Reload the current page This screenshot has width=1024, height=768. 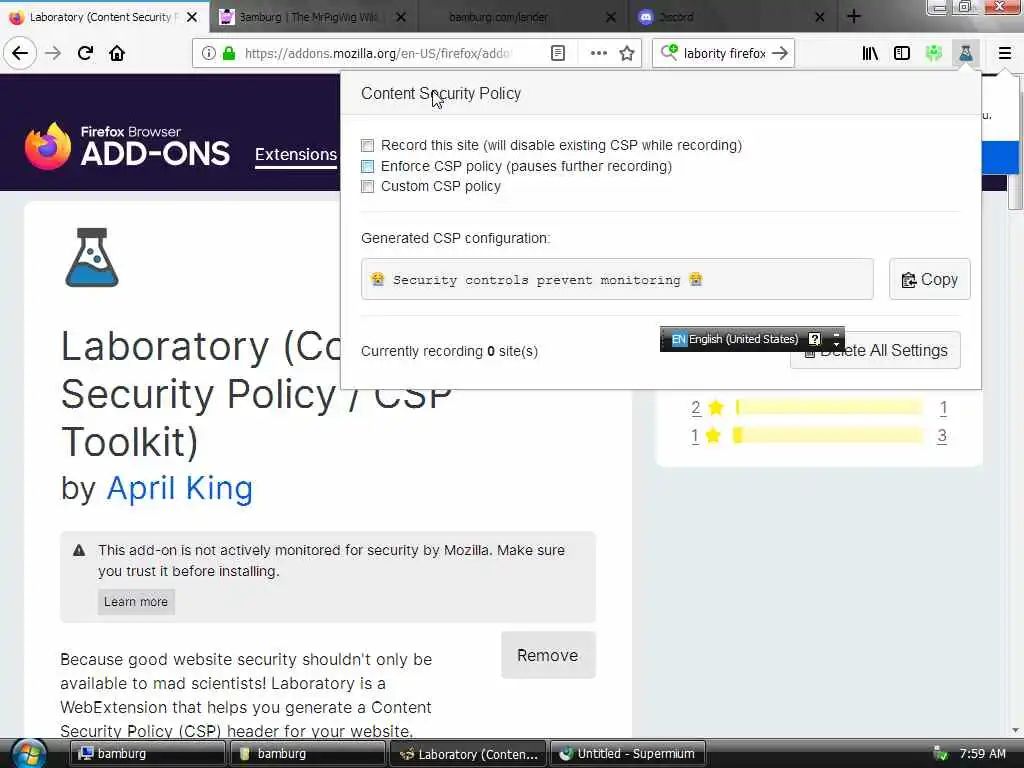(x=85, y=53)
